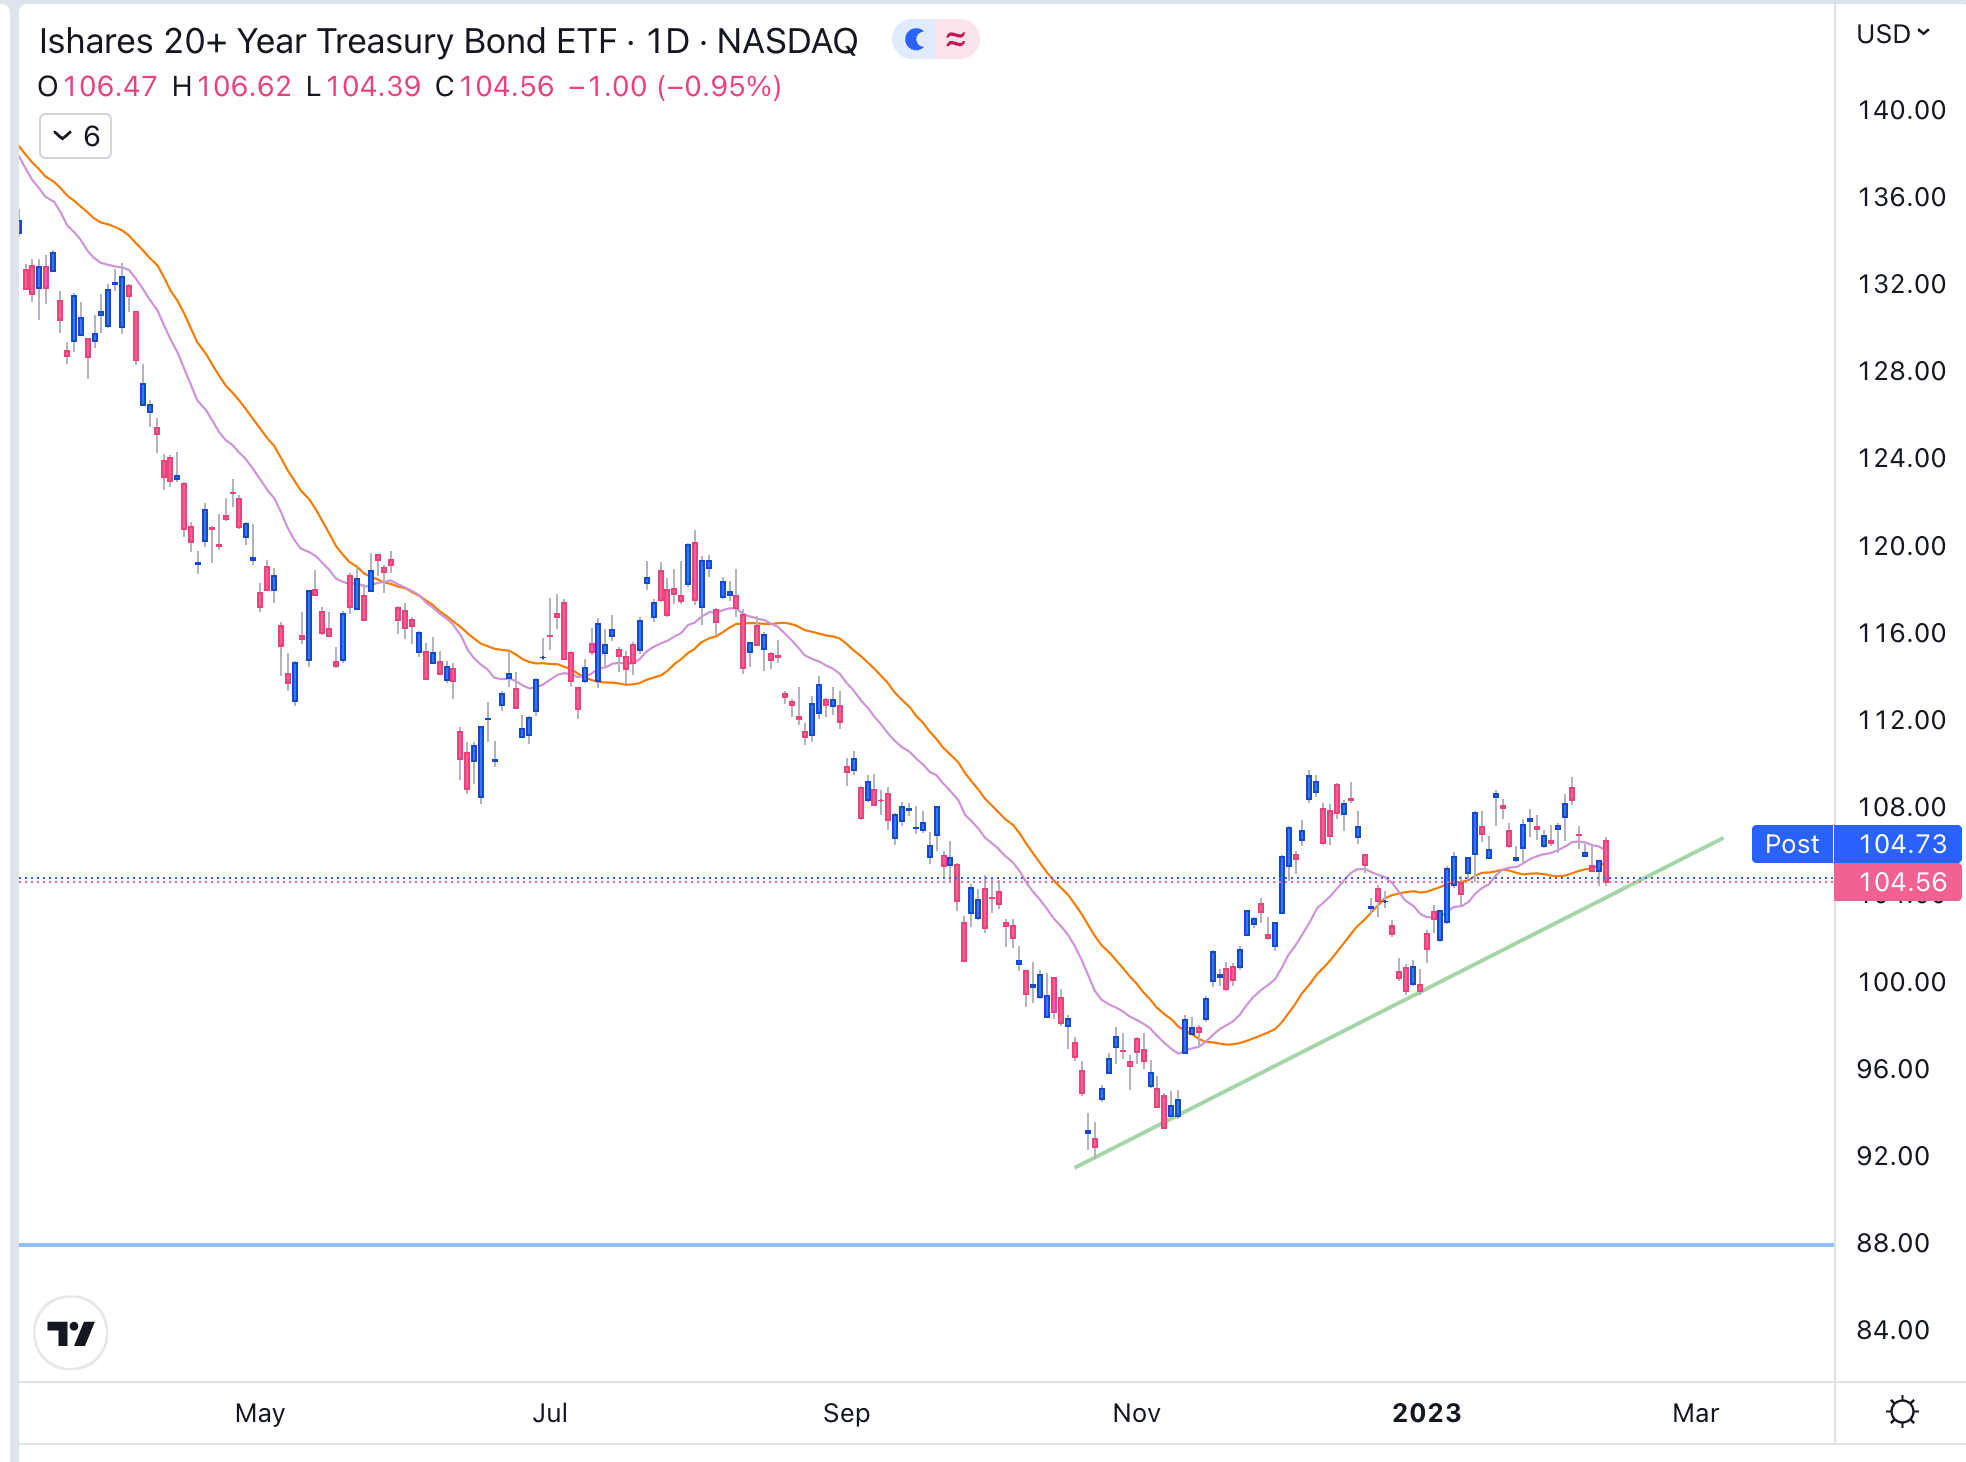Screen dimensions: 1966x1462
Task: Click the Nov label on time axis
Action: [x=1136, y=1413]
